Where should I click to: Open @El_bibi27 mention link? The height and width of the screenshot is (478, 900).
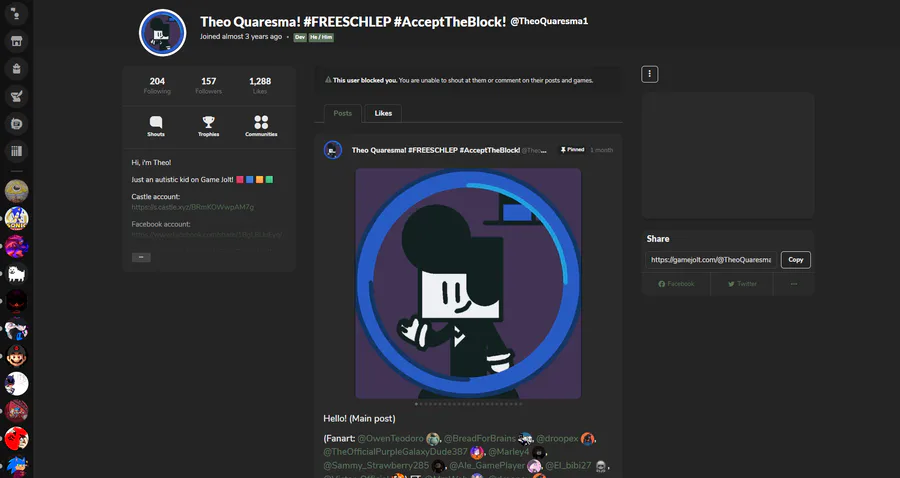click(568, 465)
